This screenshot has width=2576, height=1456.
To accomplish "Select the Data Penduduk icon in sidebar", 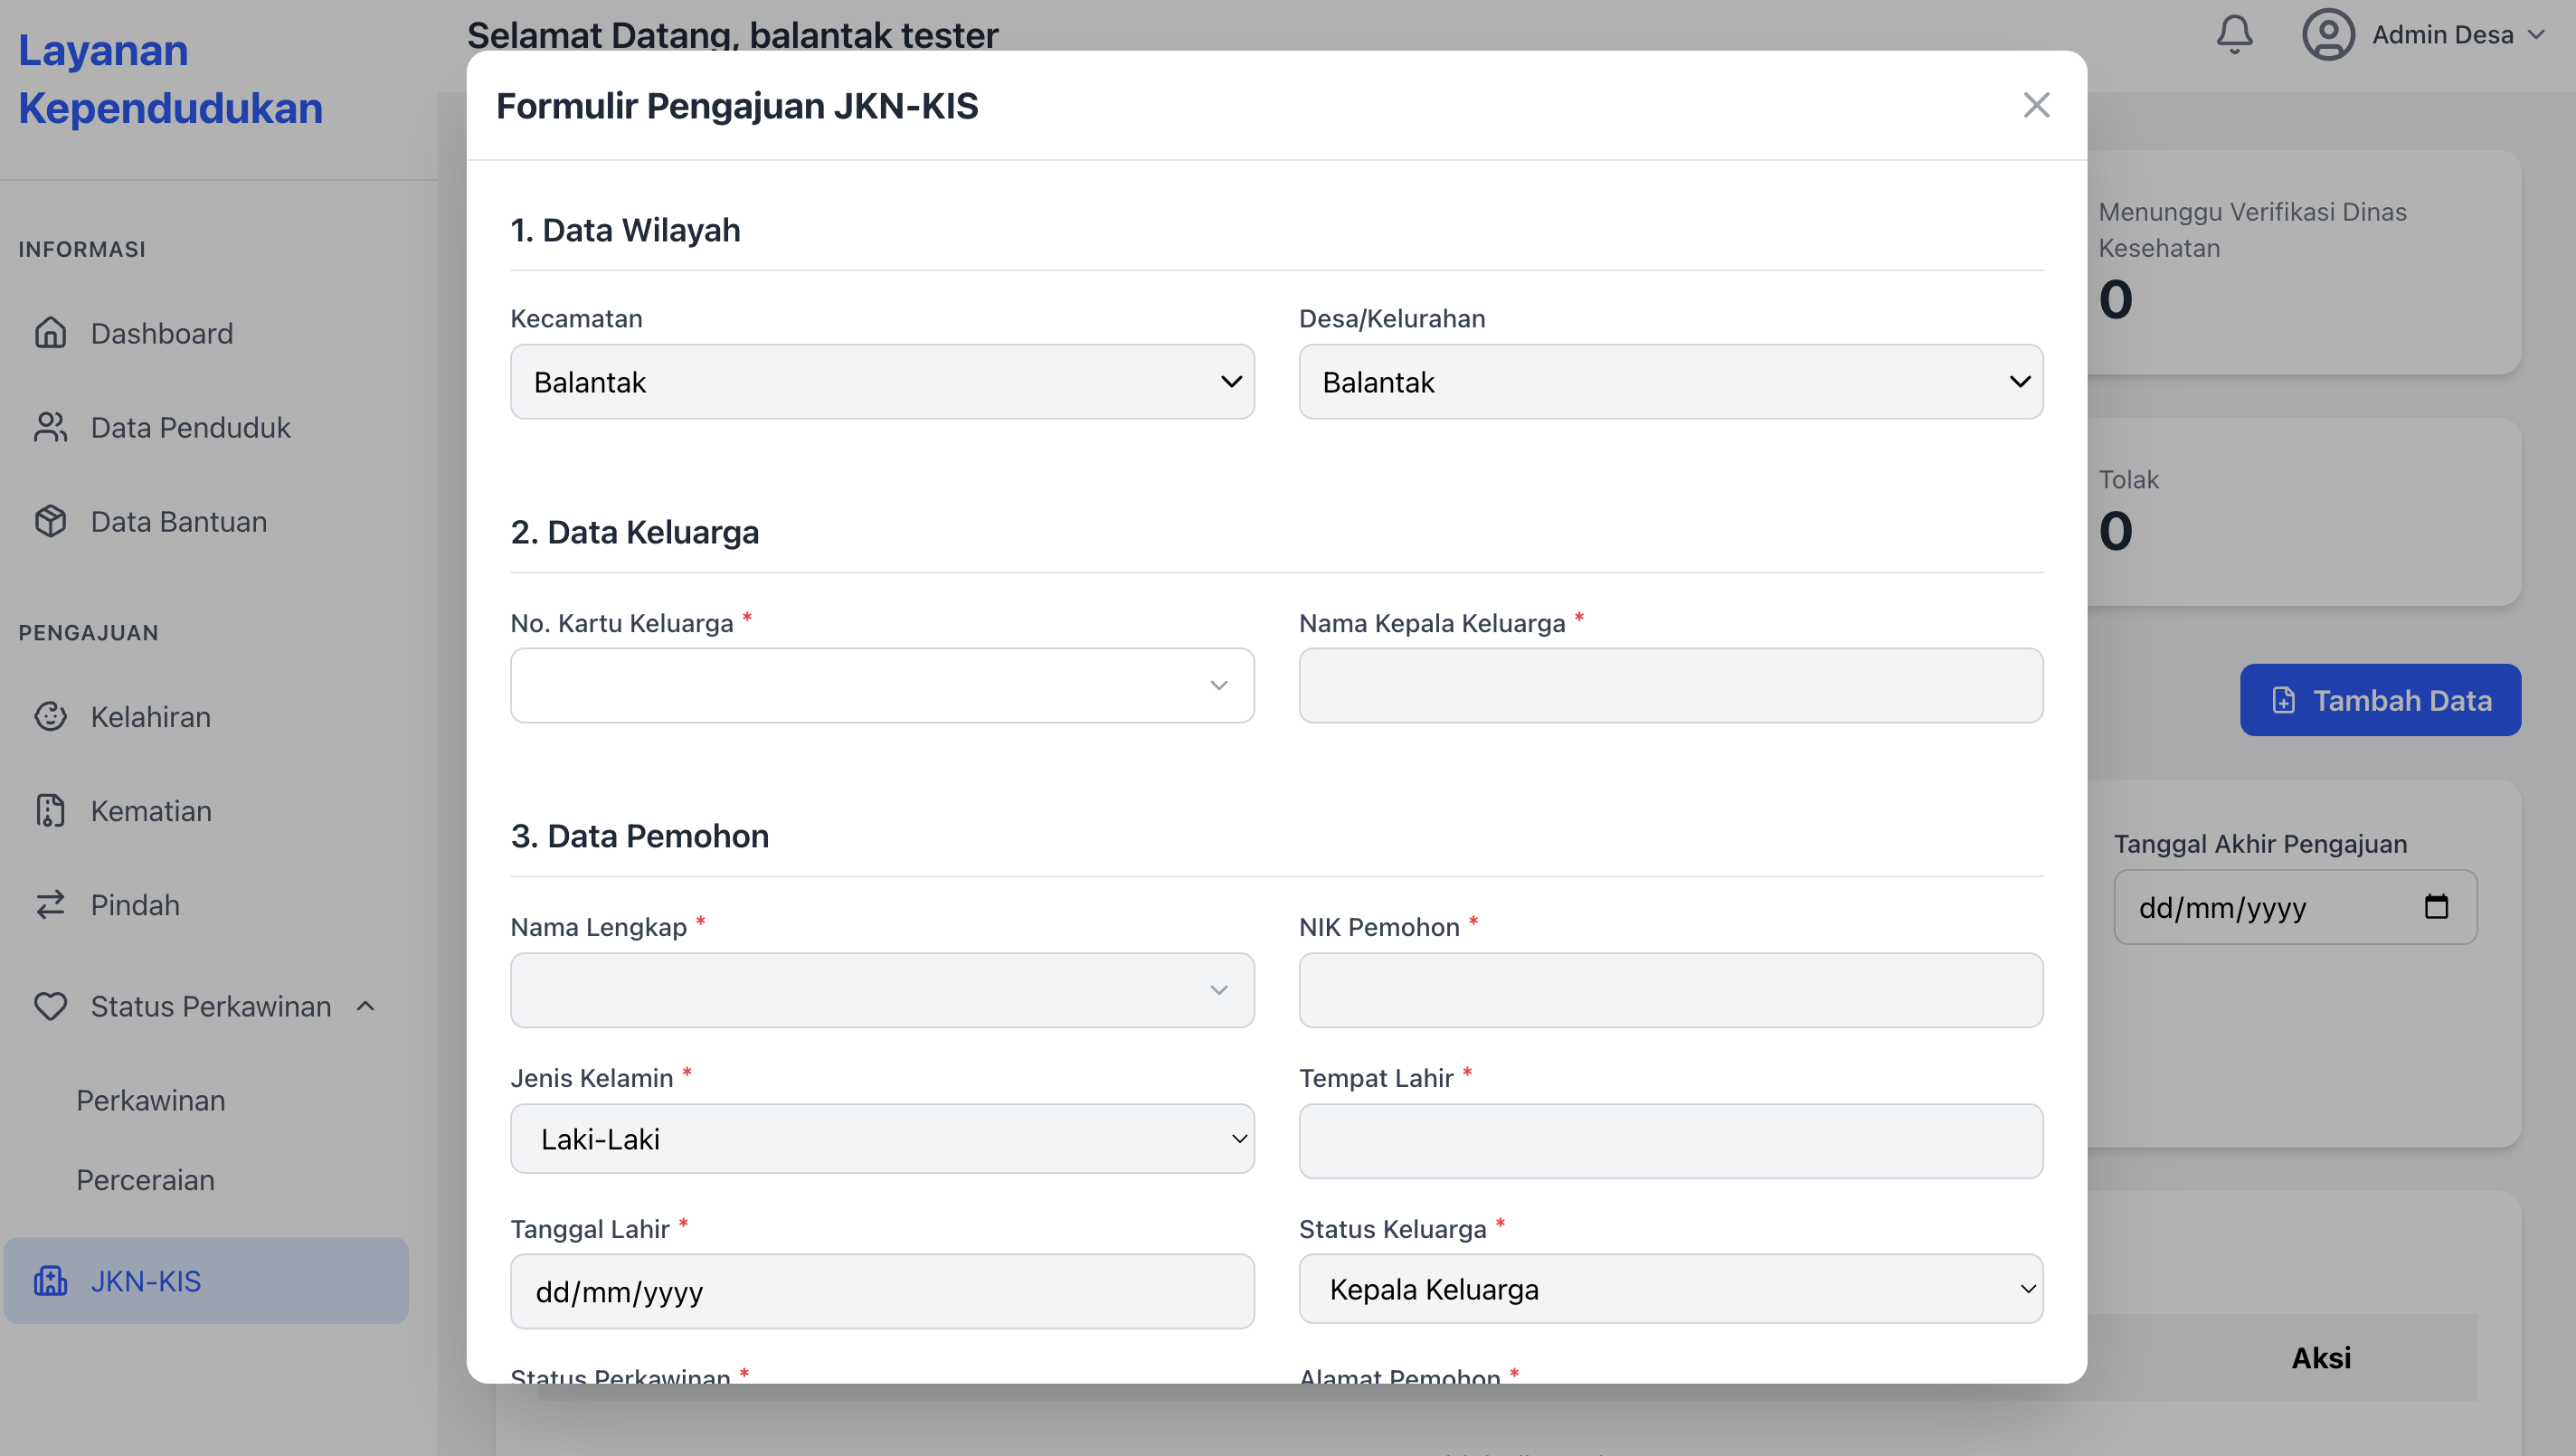I will coord(51,427).
